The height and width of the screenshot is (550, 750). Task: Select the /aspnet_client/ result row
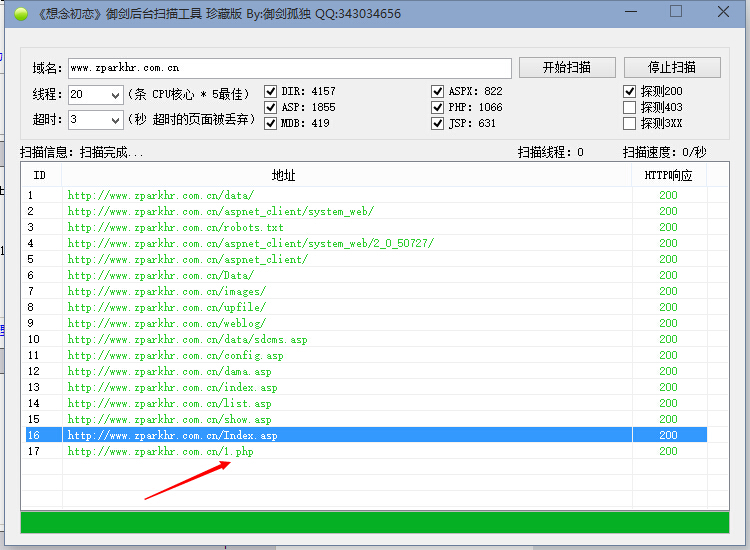pos(366,259)
